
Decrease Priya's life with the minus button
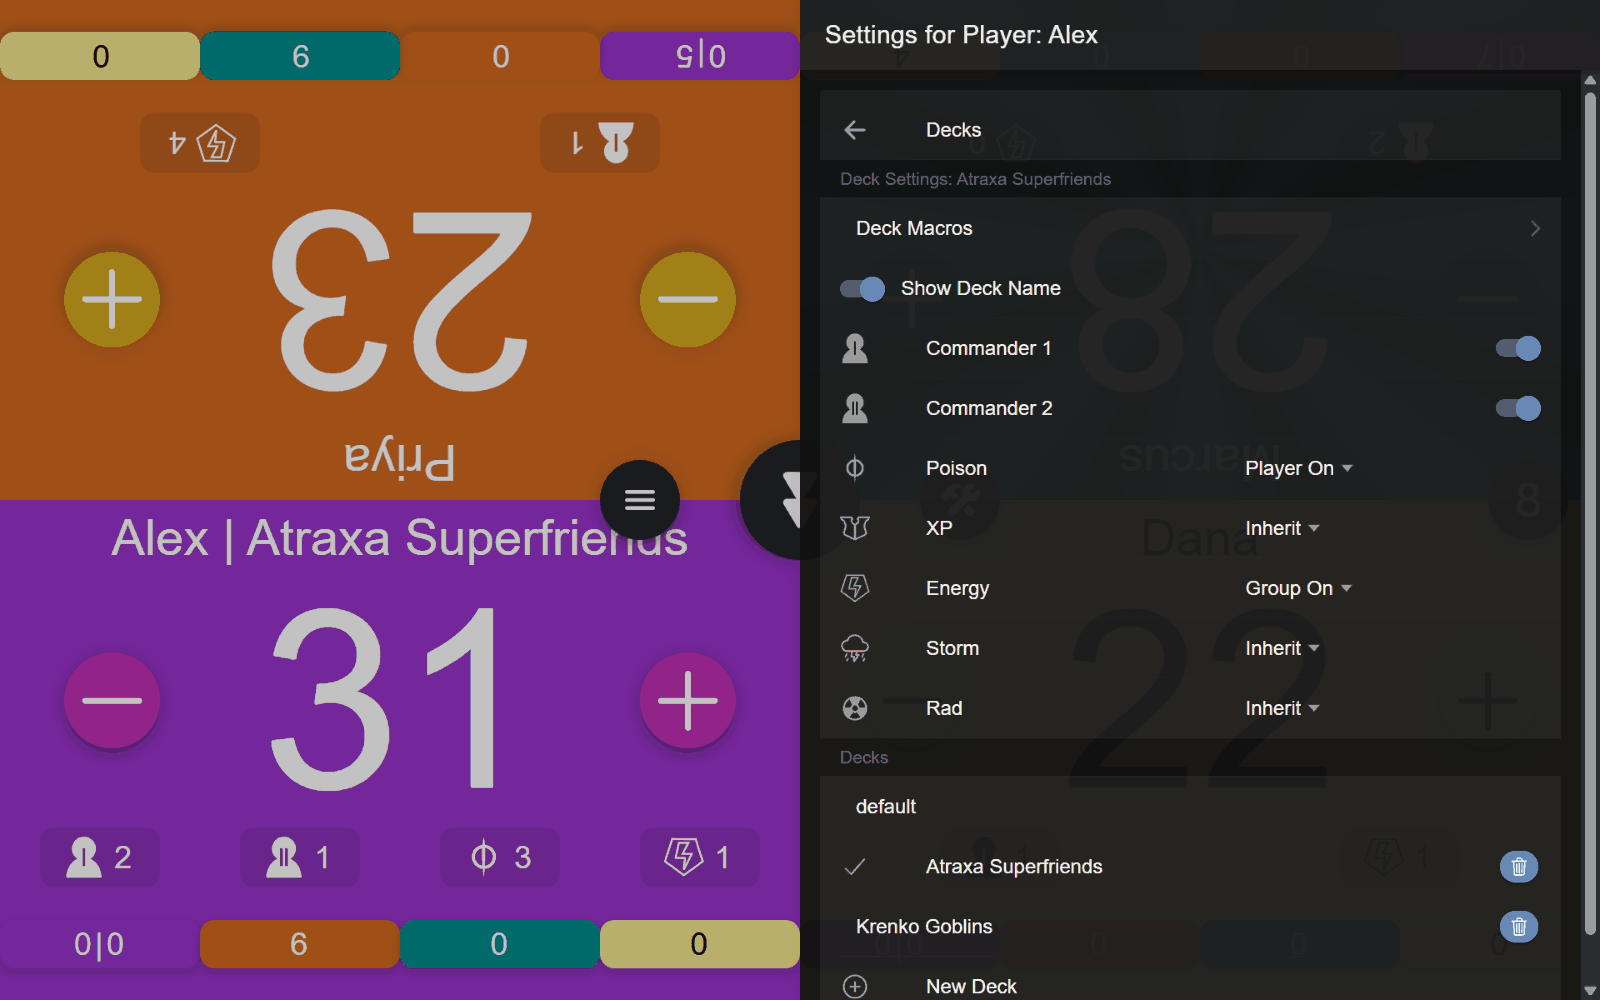(x=688, y=299)
